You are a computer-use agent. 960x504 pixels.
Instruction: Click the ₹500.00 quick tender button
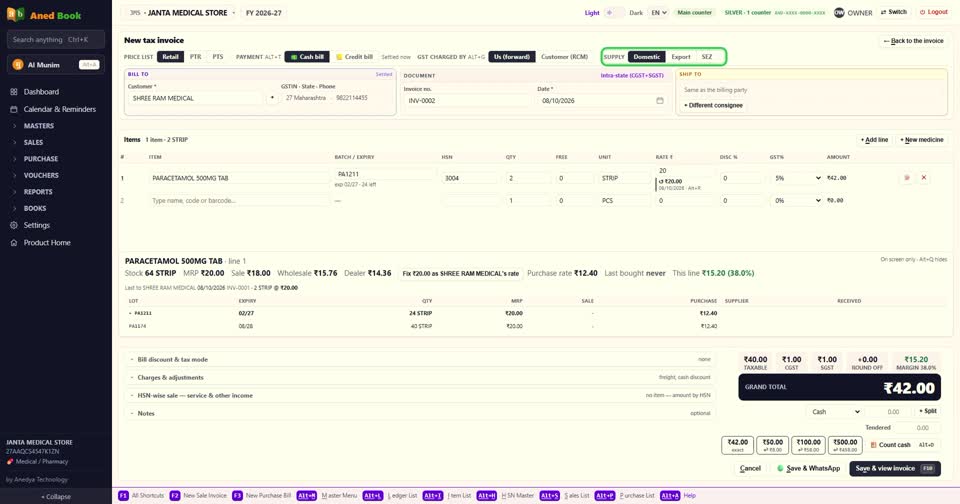pyautogui.click(x=845, y=445)
